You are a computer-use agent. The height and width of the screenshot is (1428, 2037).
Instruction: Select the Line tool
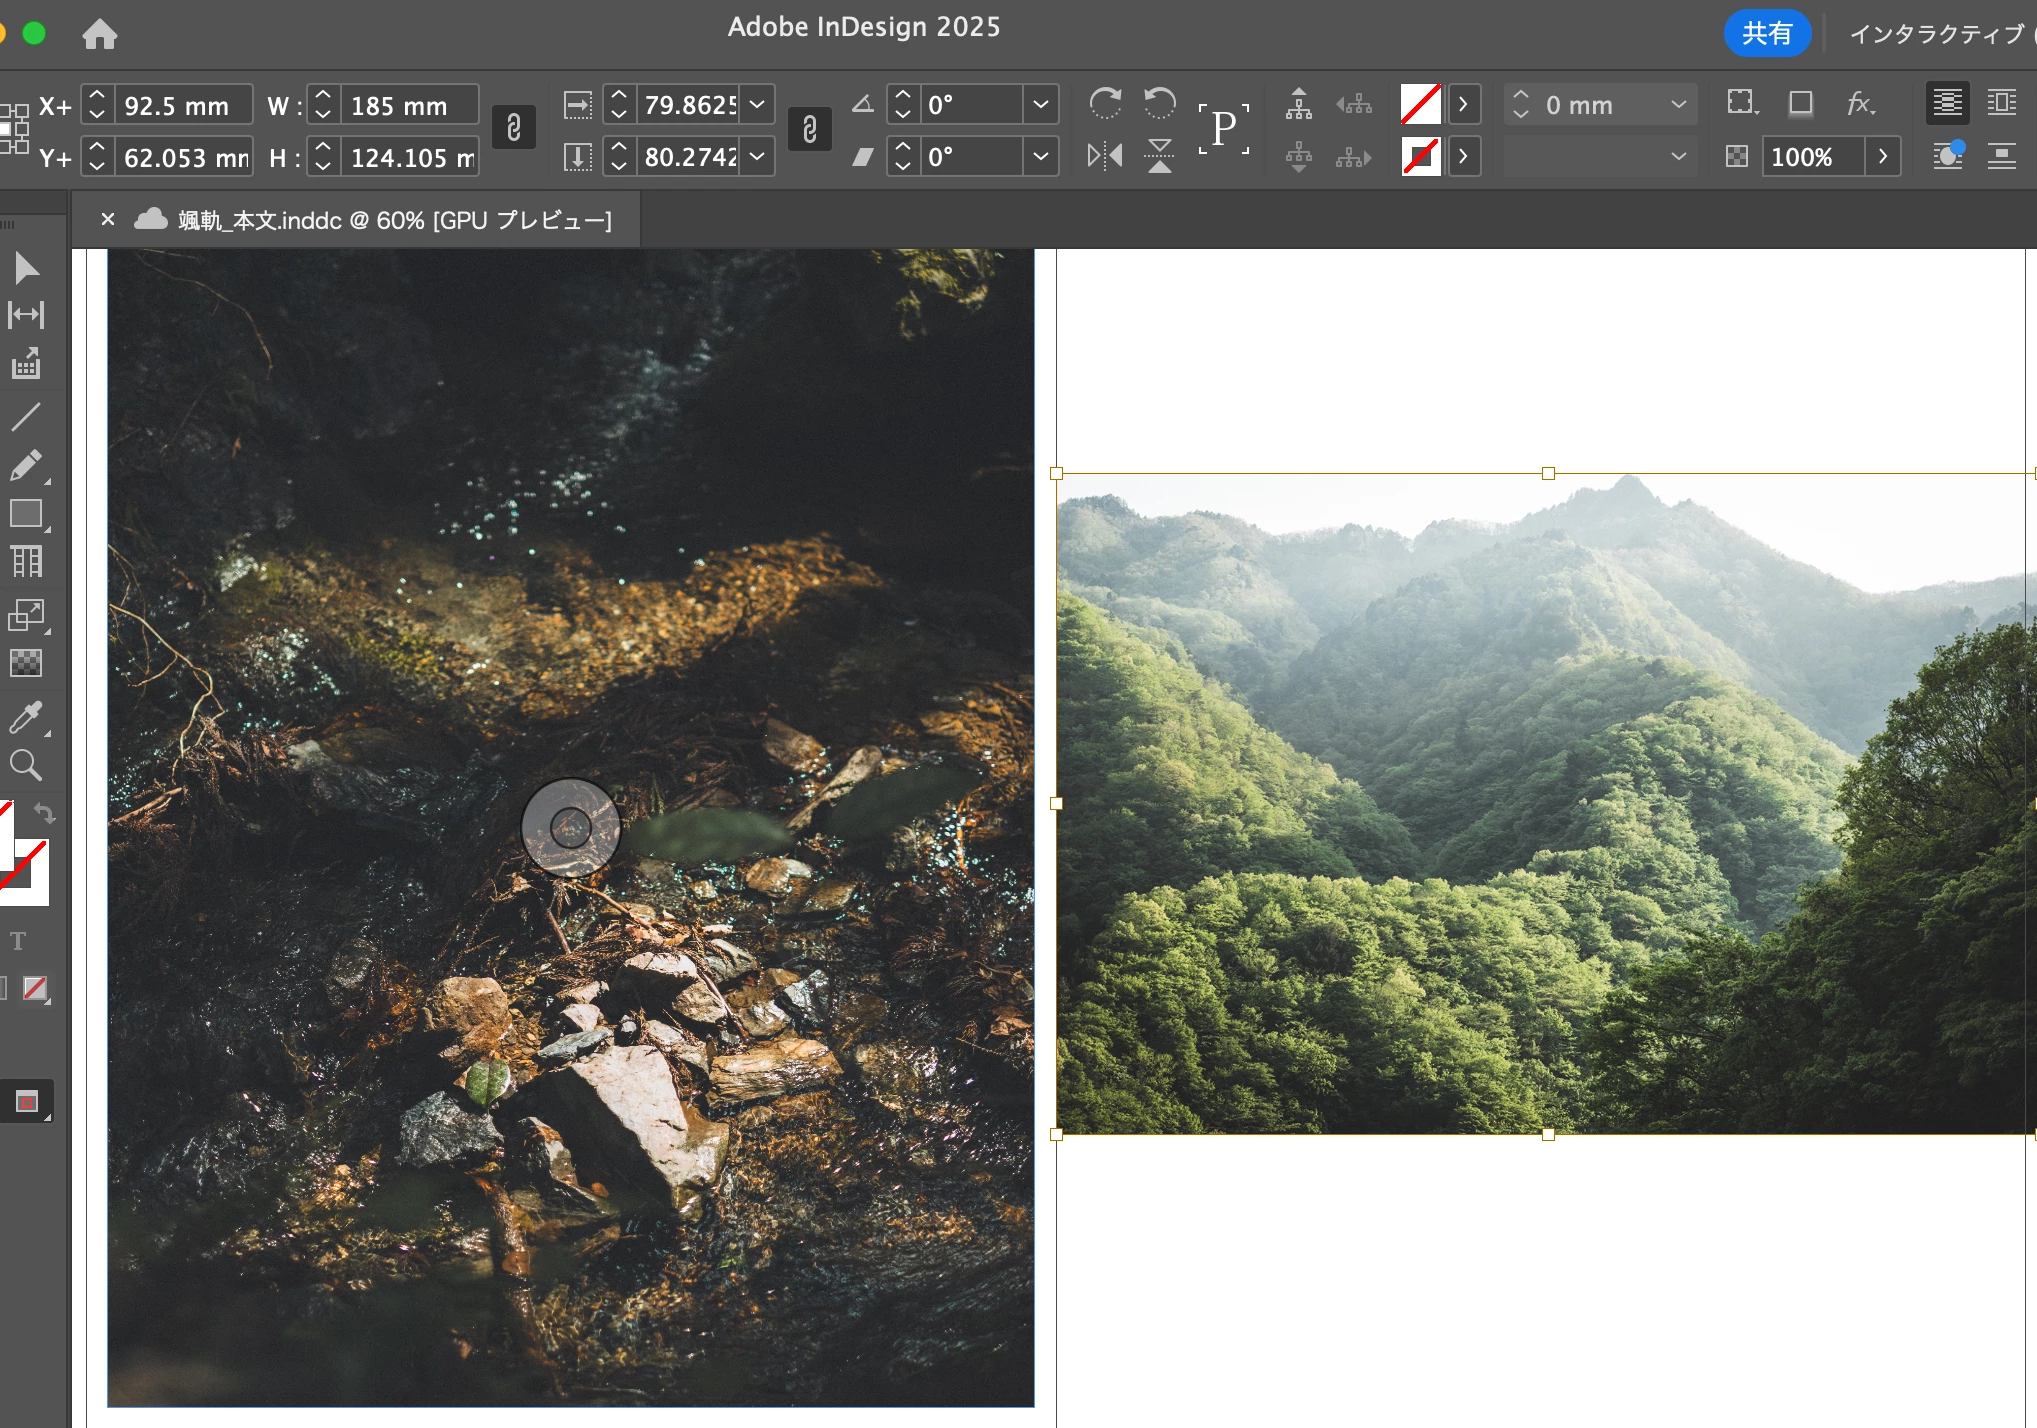pyautogui.click(x=26, y=416)
